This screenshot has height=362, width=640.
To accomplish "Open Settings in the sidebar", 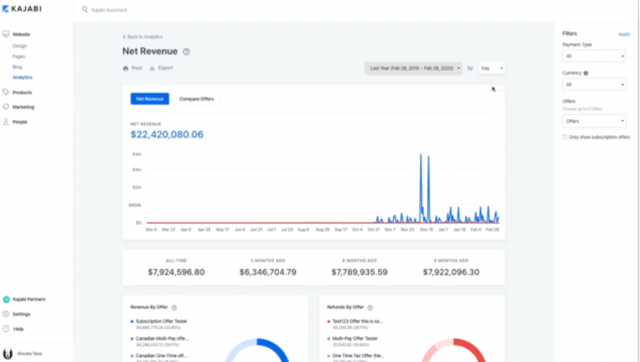I will pos(21,314).
